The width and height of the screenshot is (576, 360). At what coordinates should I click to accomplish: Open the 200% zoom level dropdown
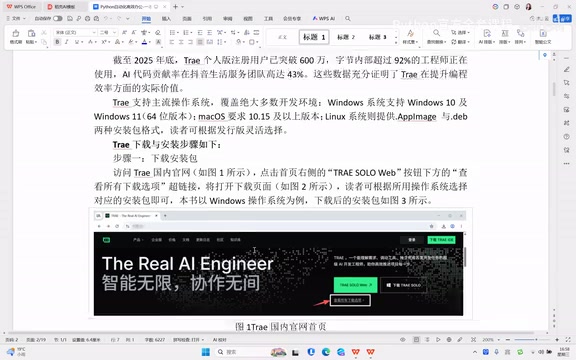pos(491,340)
